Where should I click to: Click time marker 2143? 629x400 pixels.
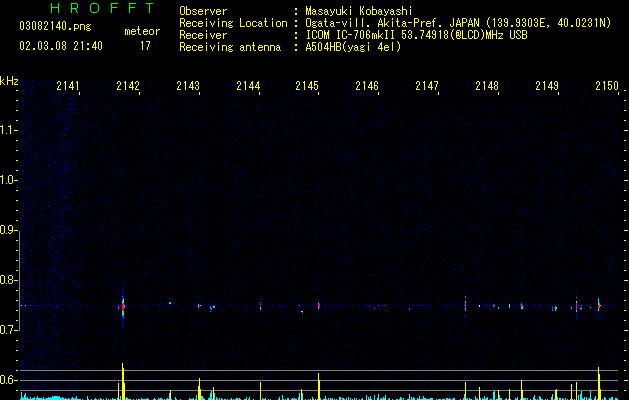[x=188, y=86]
